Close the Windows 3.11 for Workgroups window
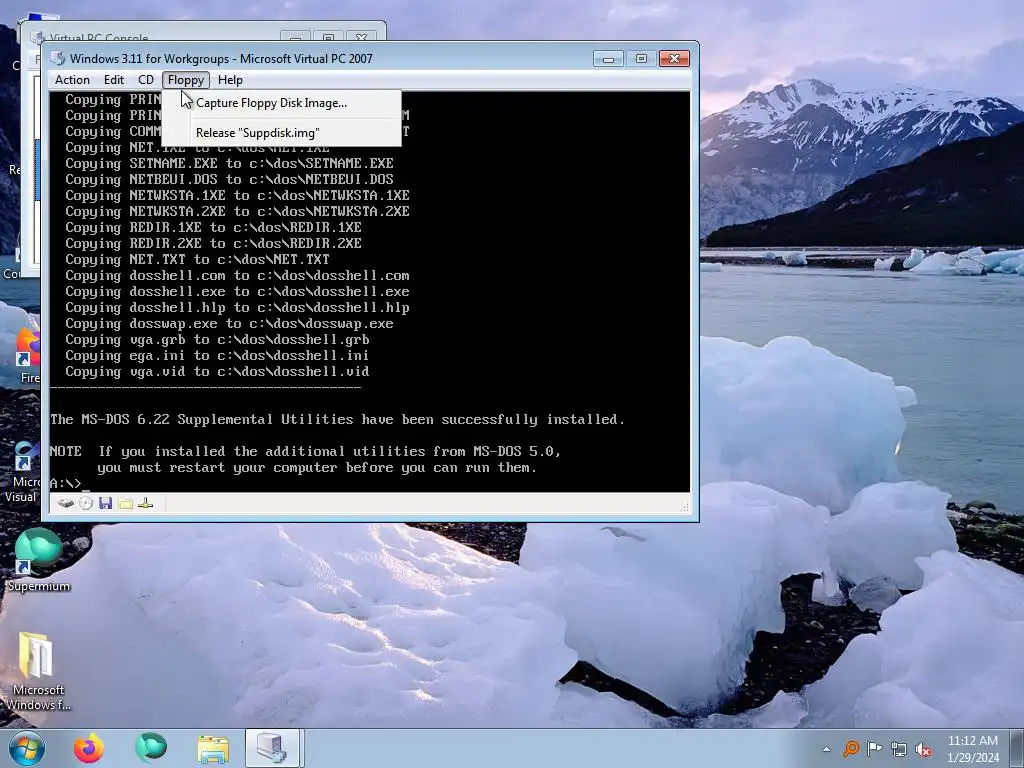Screen dimensions: 1024x768 tap(675, 59)
